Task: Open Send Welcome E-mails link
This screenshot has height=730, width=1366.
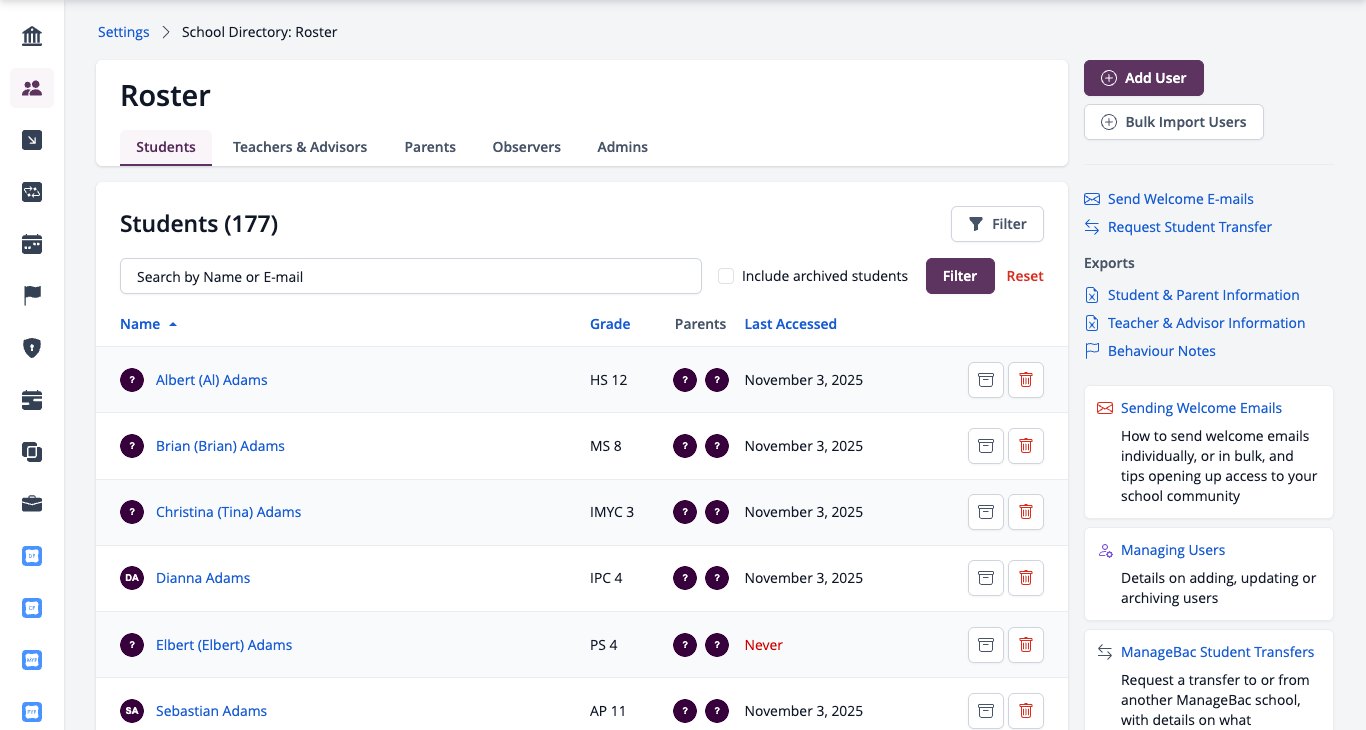Action: pos(1180,199)
